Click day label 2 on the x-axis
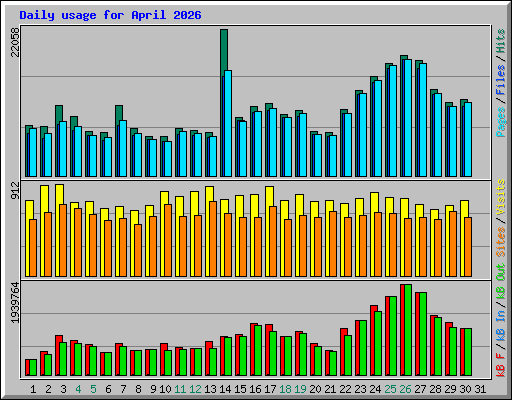 click(x=48, y=389)
